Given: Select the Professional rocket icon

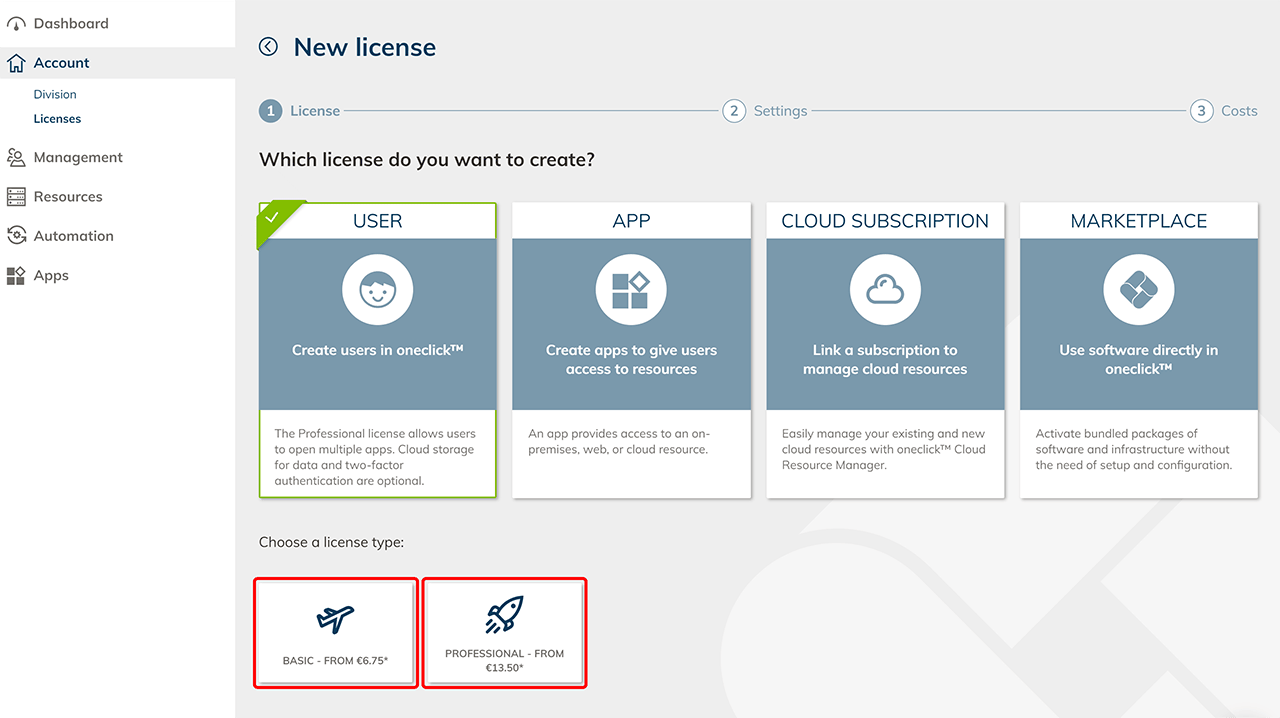Looking at the screenshot, I should 504,615.
